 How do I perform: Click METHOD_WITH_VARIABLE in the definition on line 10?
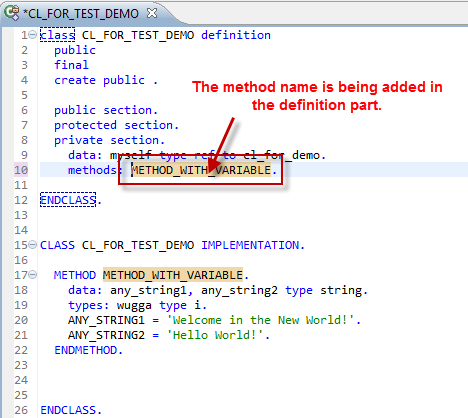tap(201, 170)
